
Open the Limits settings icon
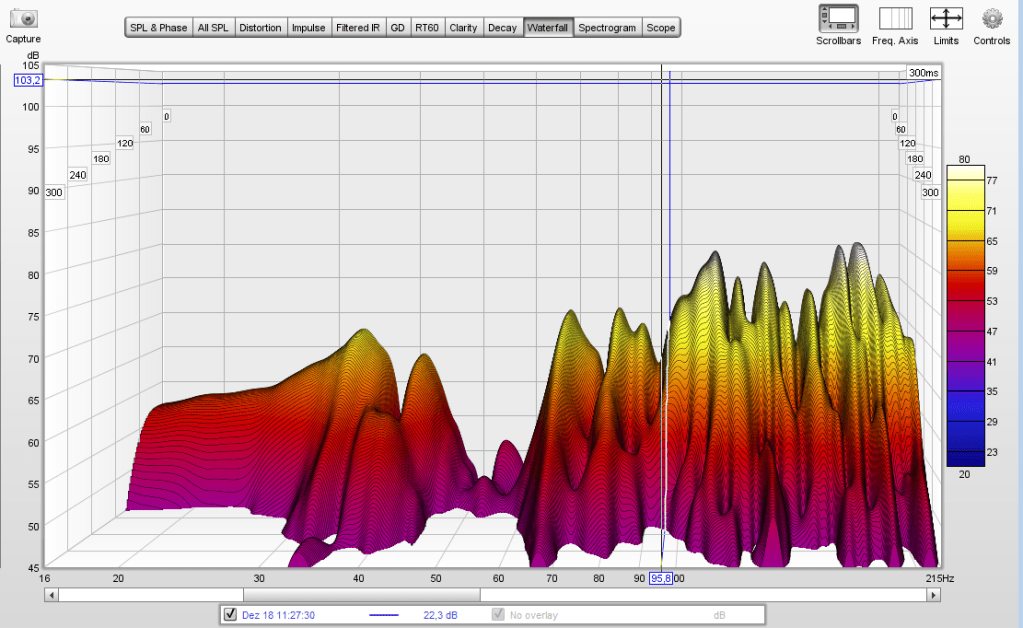tap(945, 18)
